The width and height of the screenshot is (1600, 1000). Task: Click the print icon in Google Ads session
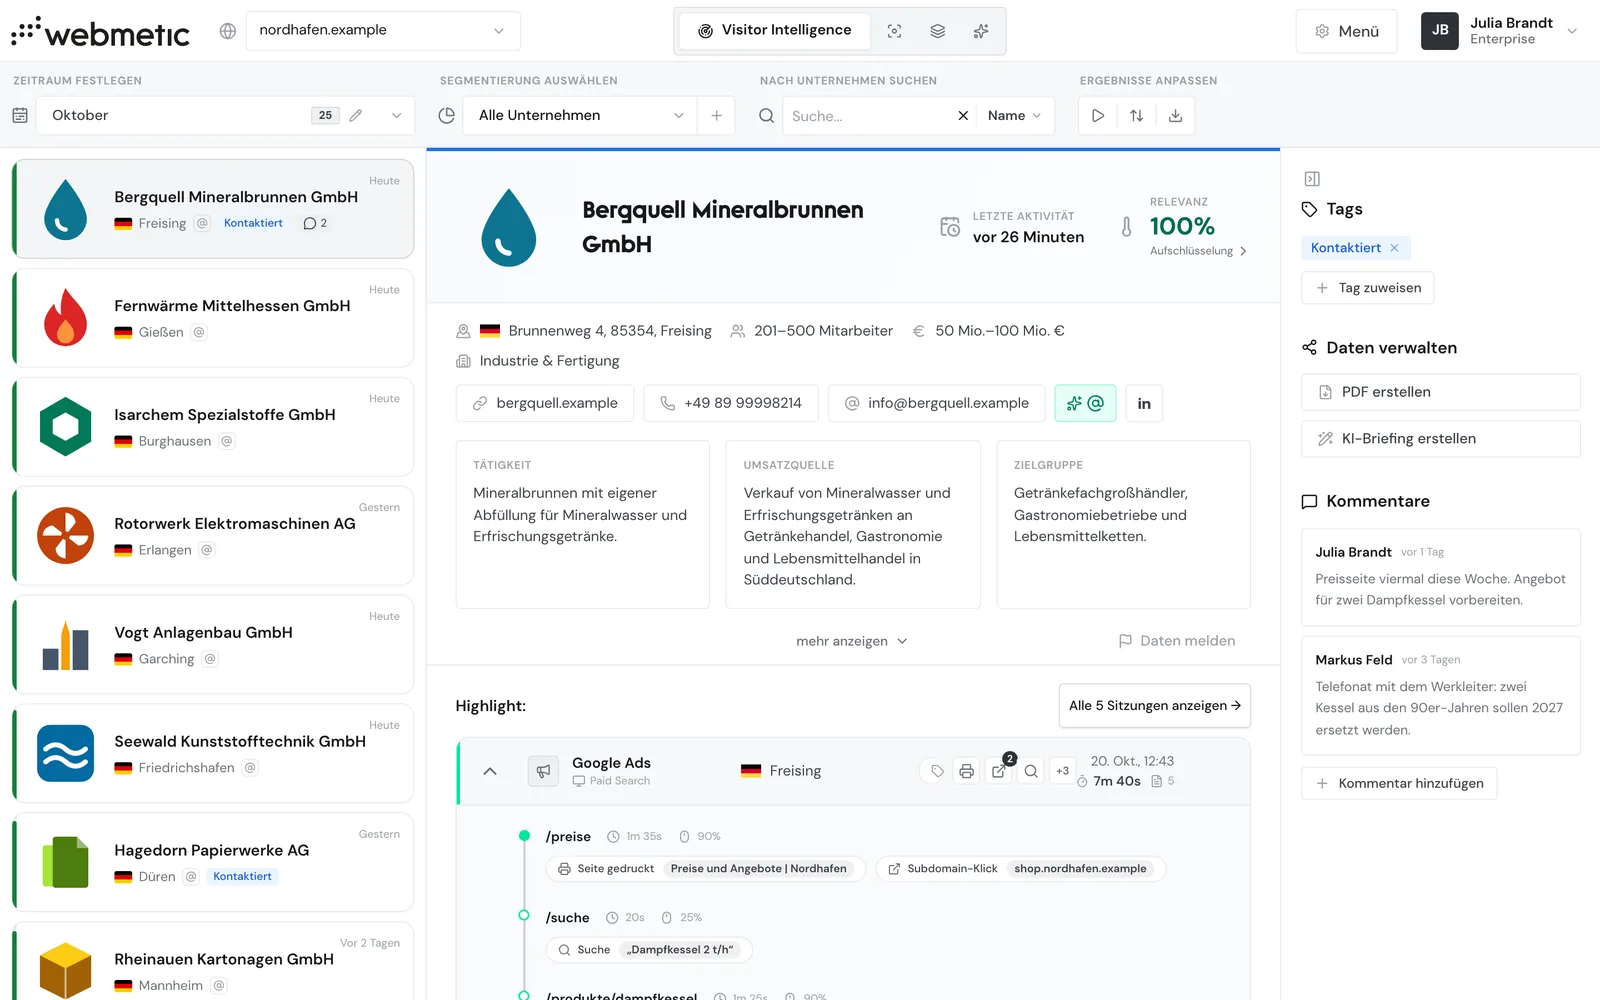966,771
